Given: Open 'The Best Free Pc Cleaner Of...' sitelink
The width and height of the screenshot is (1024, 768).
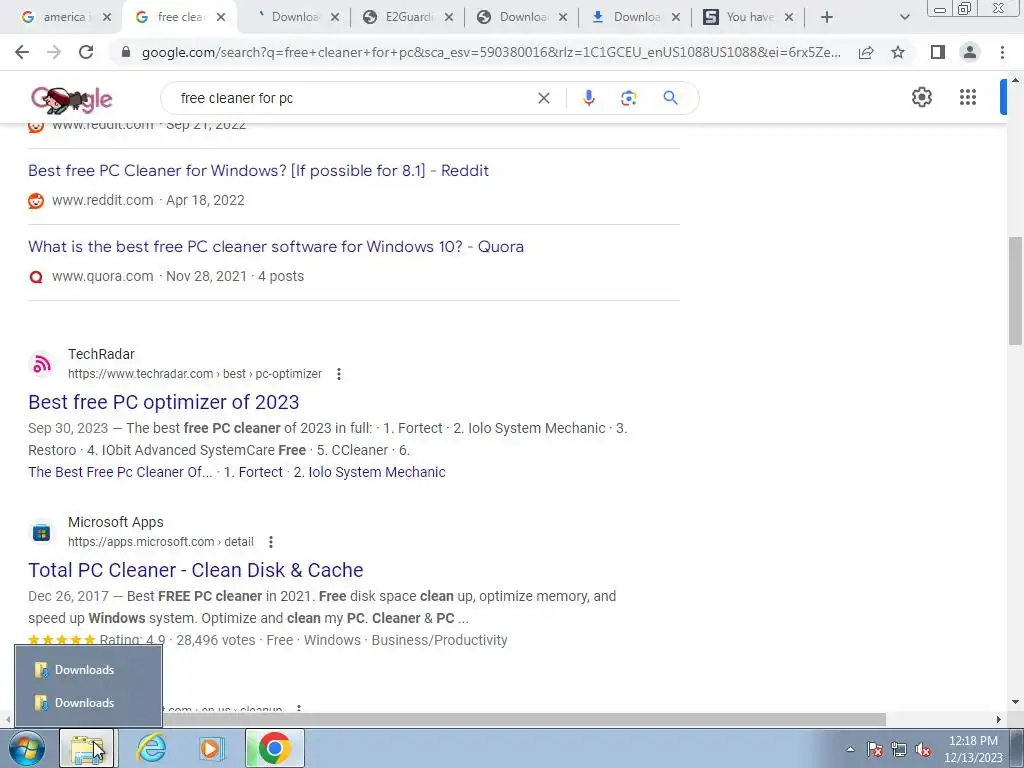Looking at the screenshot, I should pos(120,472).
